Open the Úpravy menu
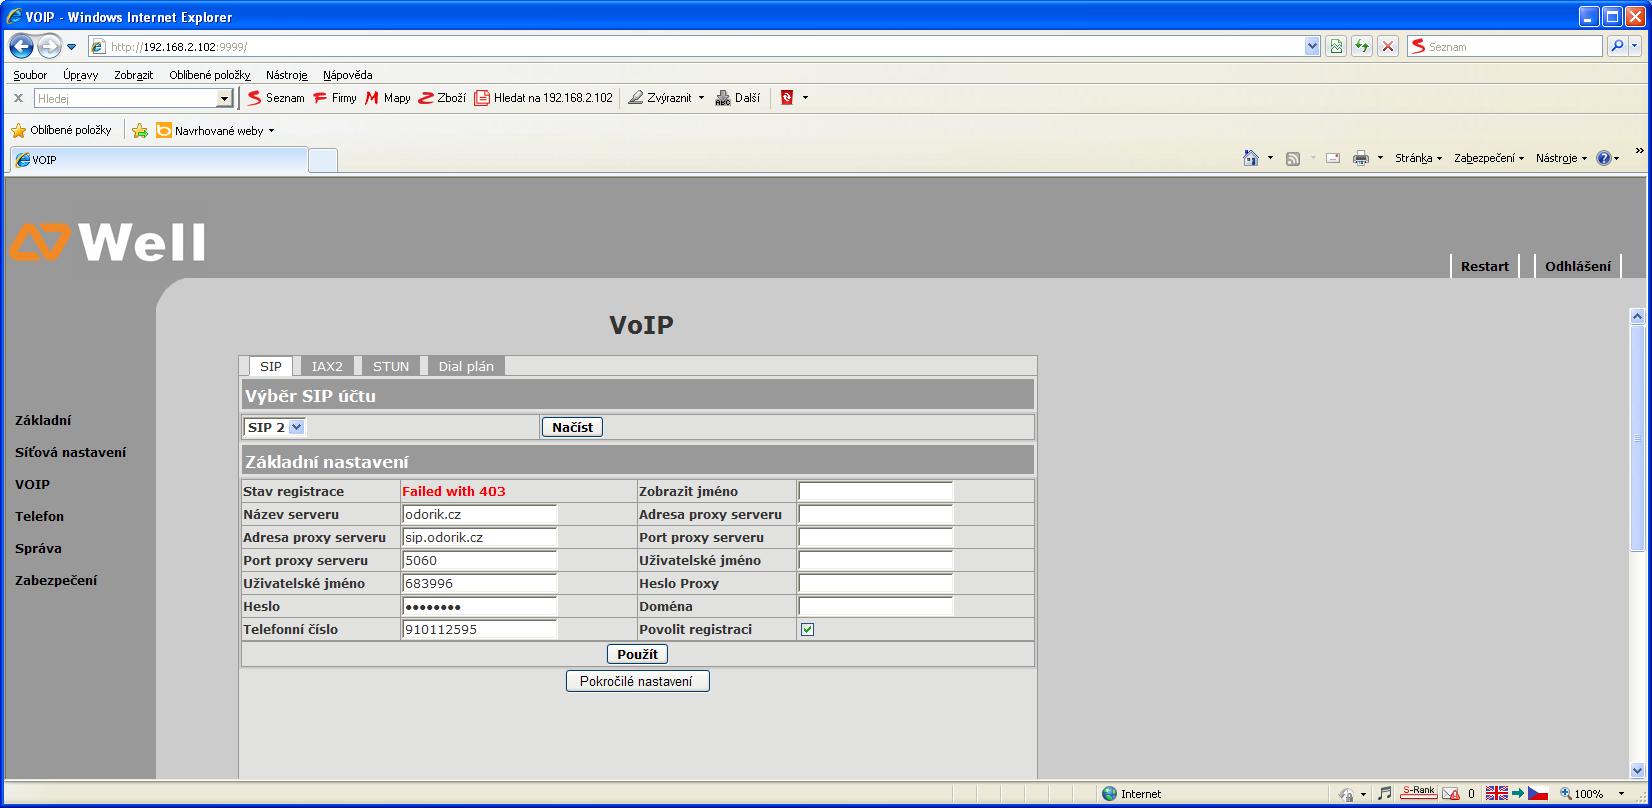1652x808 pixels. pos(80,75)
